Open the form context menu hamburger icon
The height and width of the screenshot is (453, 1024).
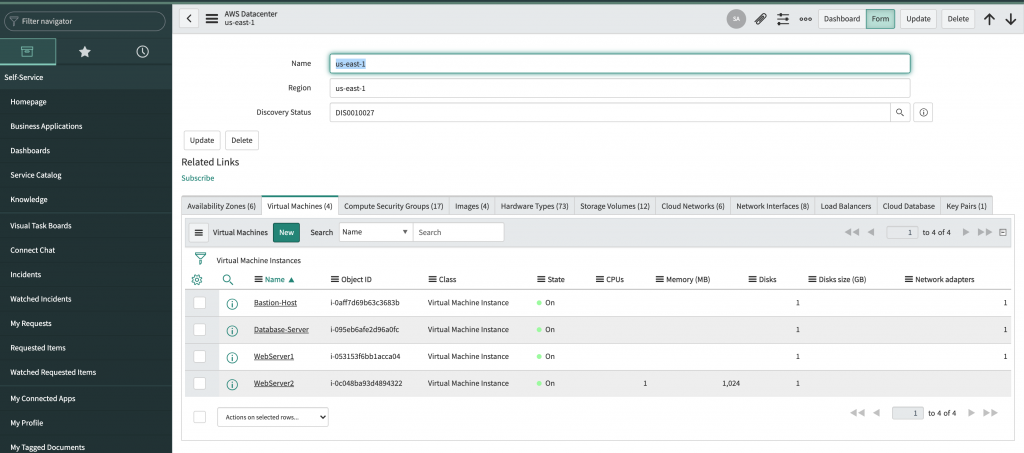(212, 18)
